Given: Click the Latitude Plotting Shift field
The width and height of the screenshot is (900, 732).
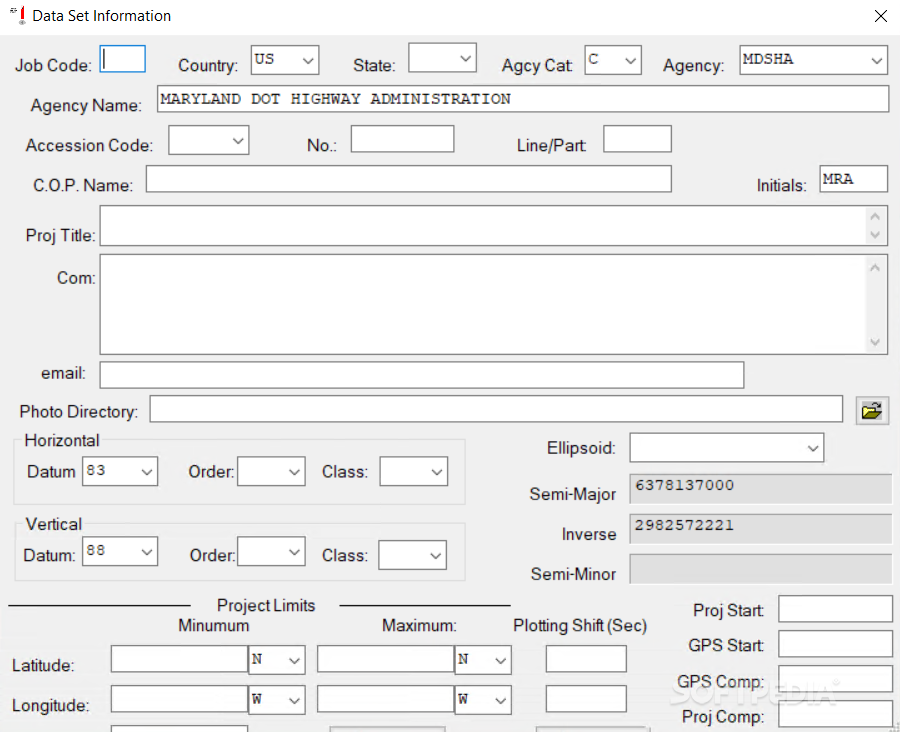Looking at the screenshot, I should 586,659.
